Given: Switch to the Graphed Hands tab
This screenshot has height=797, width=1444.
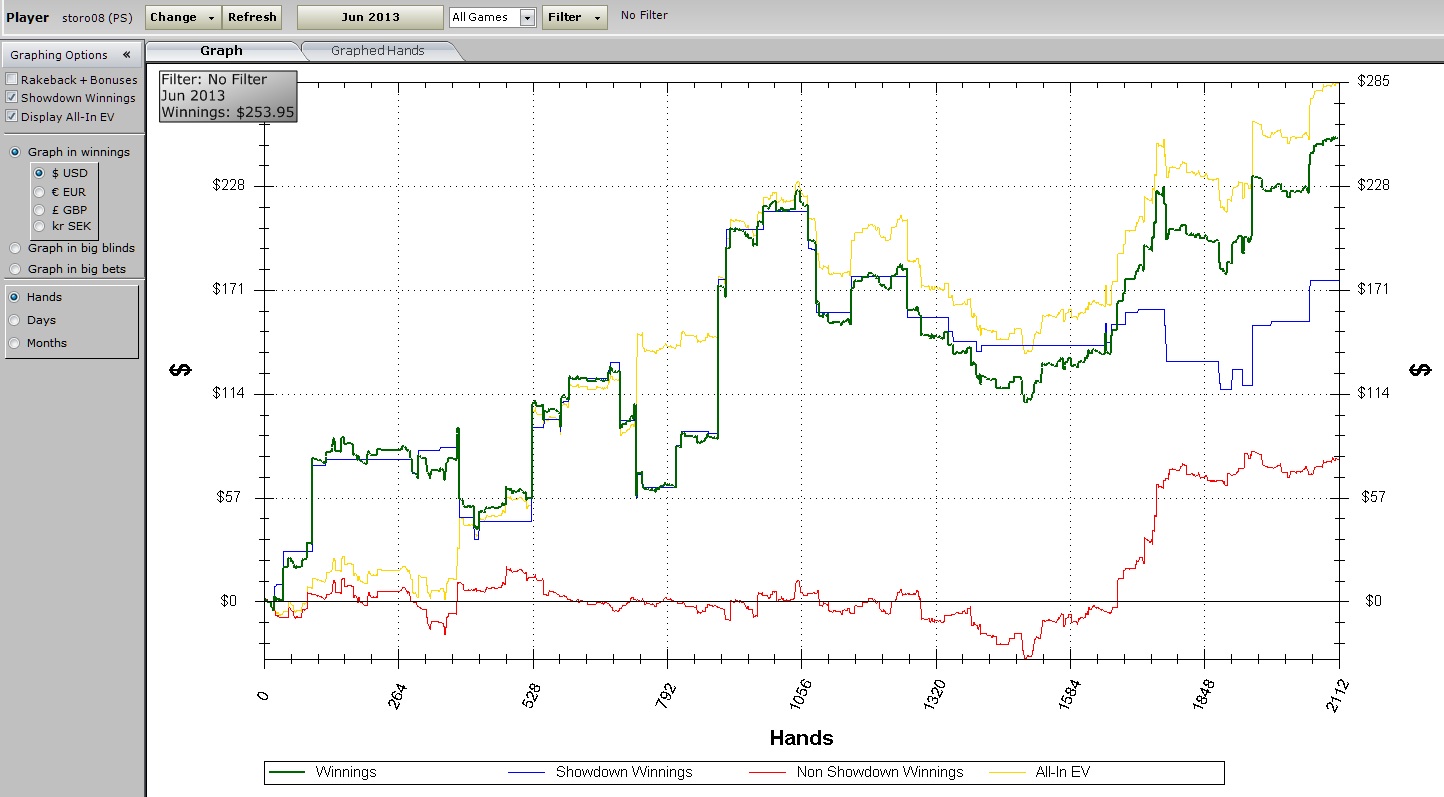Looking at the screenshot, I should click(377, 51).
